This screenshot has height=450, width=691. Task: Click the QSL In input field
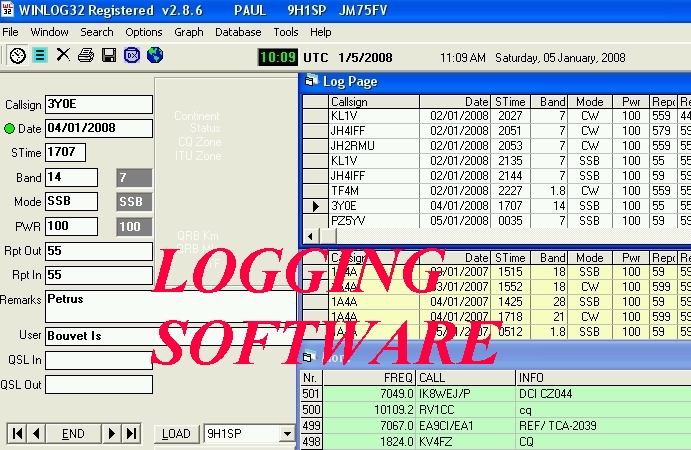tap(99, 361)
